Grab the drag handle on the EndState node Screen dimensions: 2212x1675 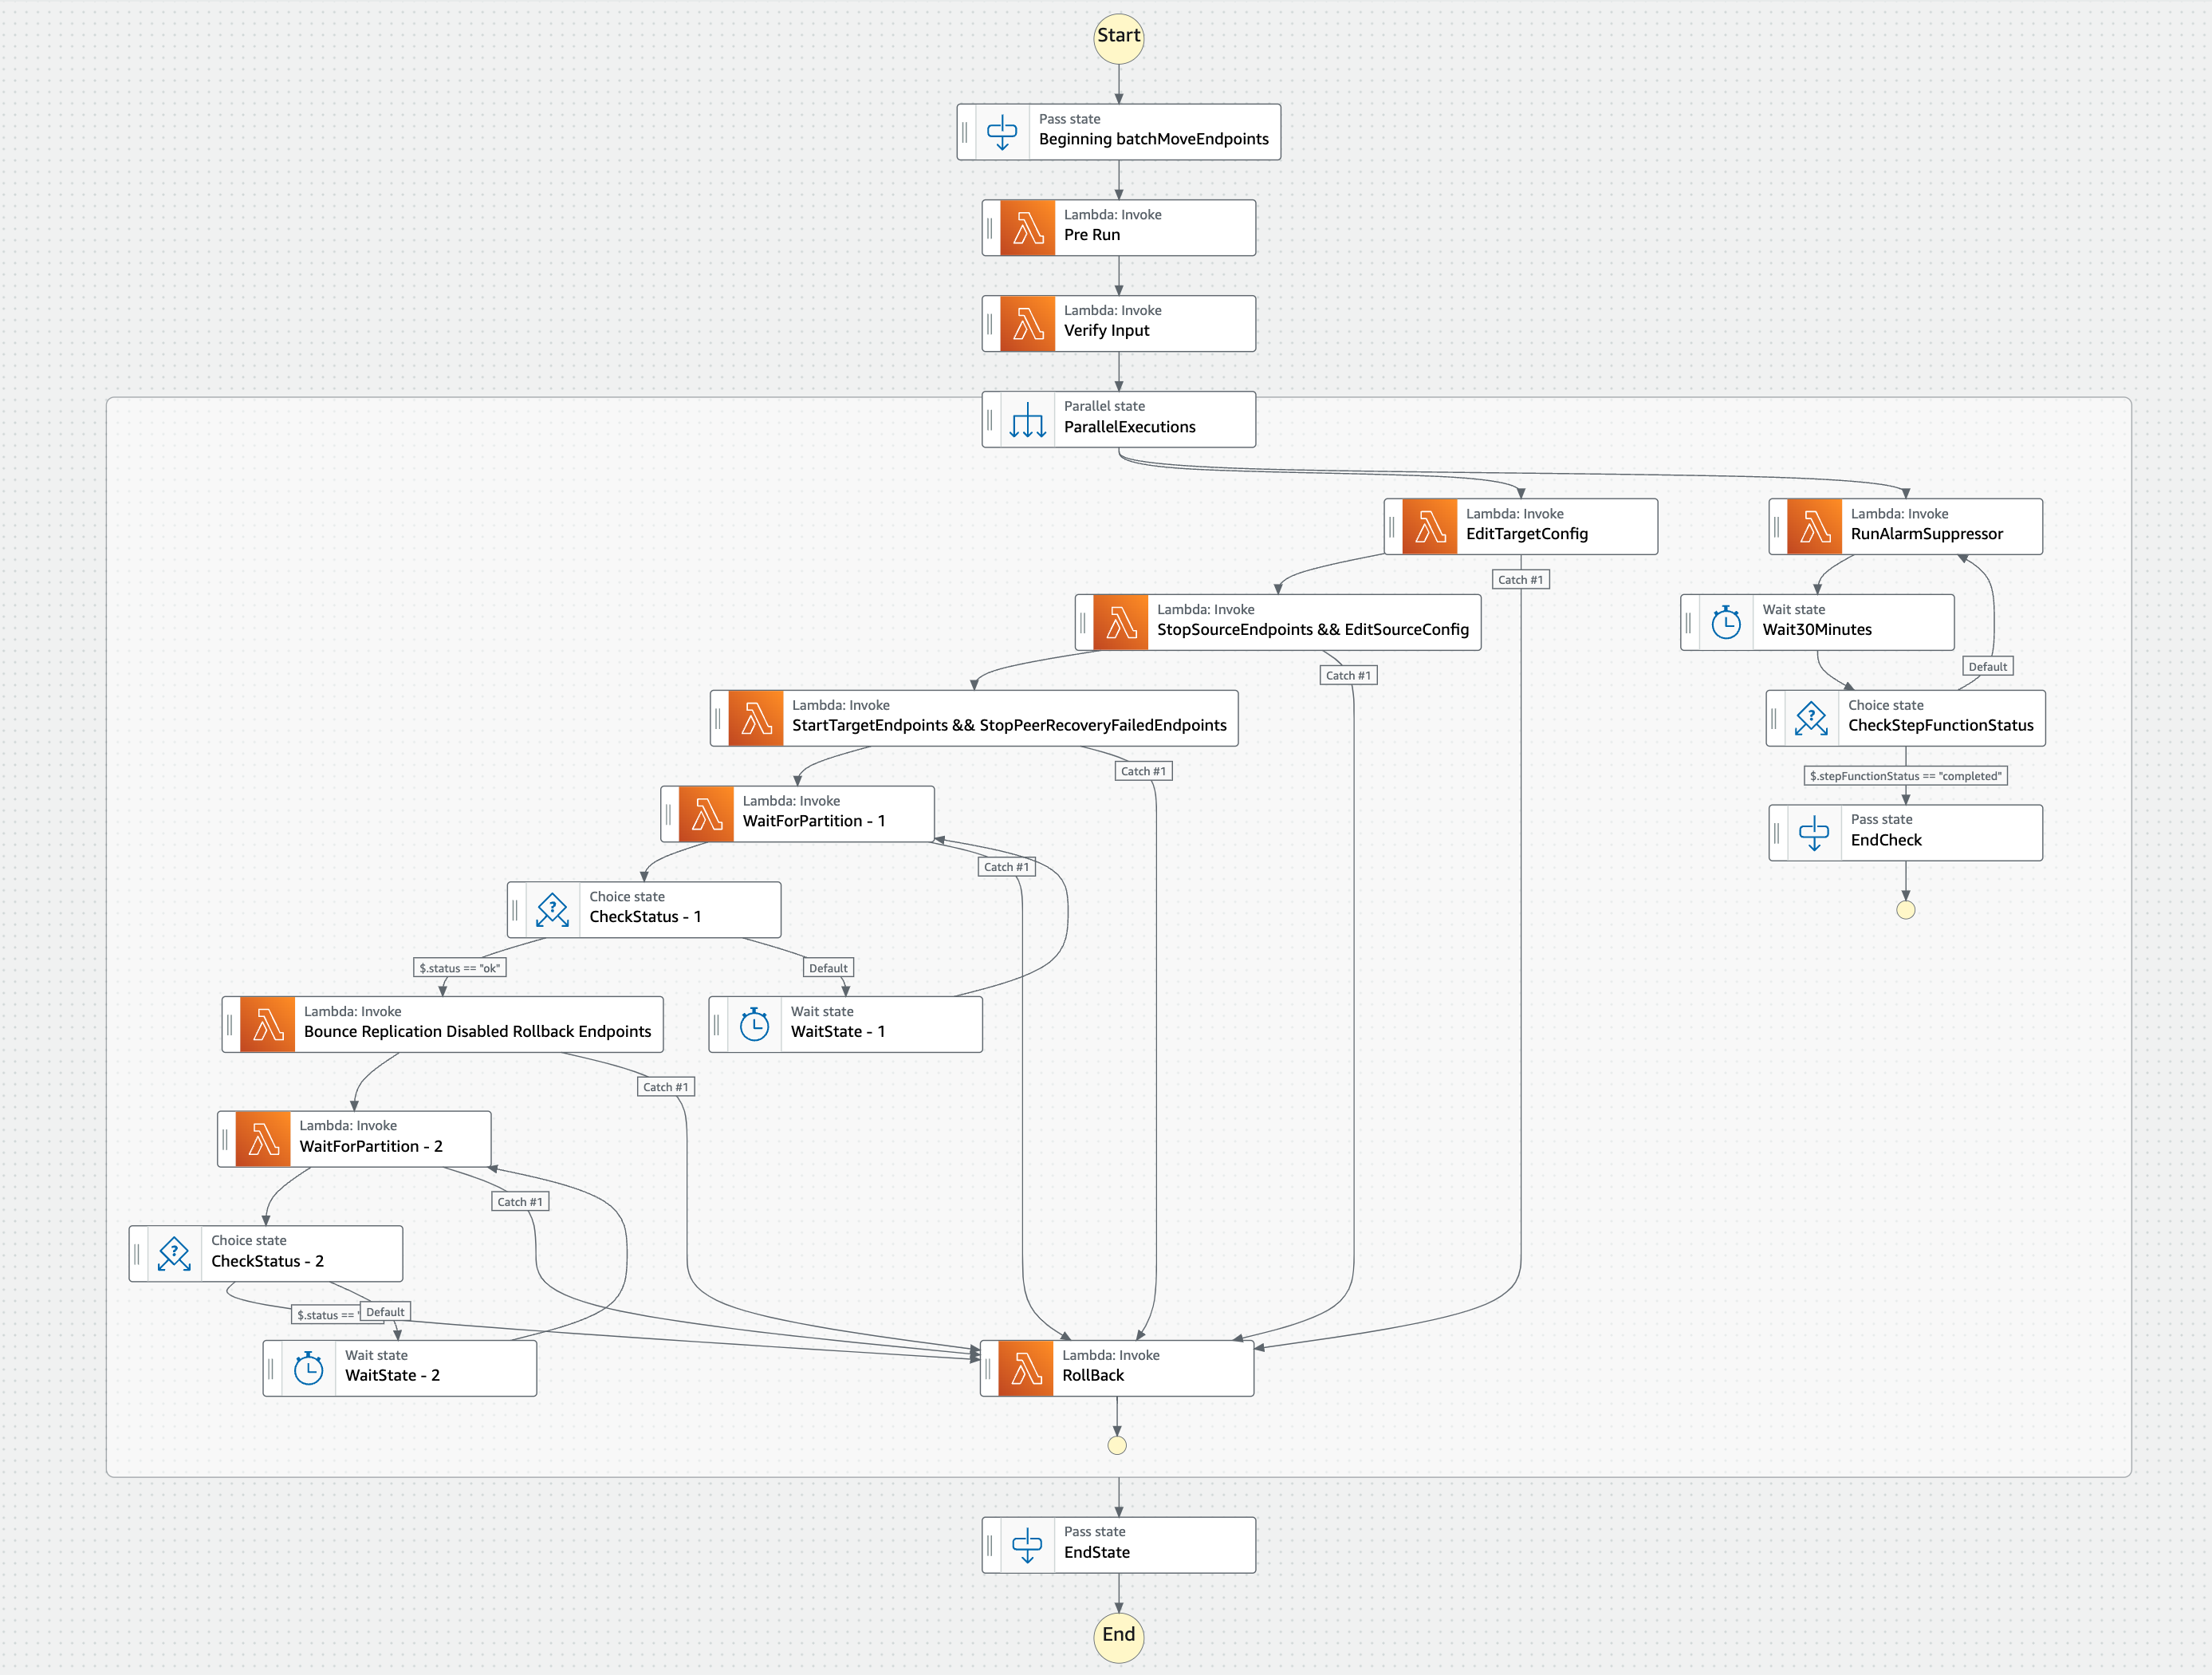(990, 1545)
